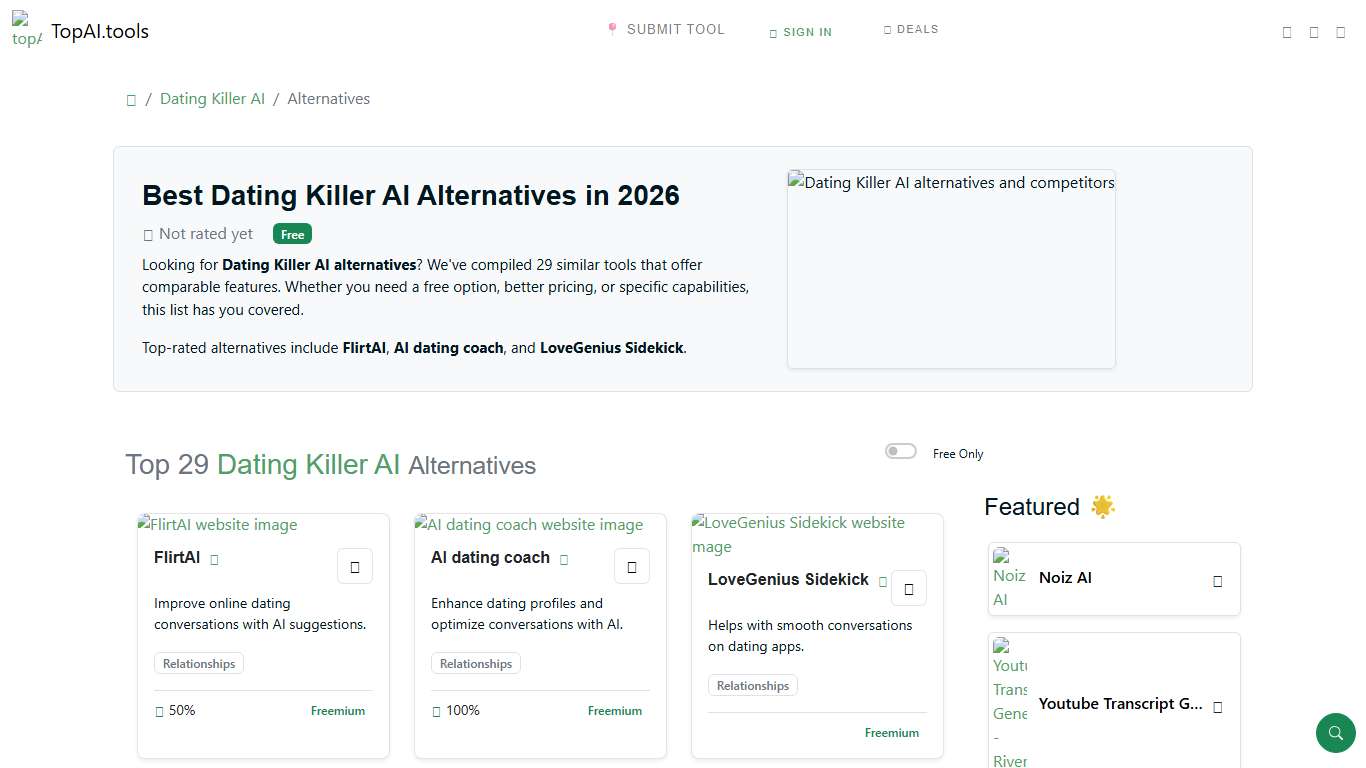Click the 50% rating indicator on FlirtAI card
Screen dimensions: 1366x768
[x=175, y=710]
